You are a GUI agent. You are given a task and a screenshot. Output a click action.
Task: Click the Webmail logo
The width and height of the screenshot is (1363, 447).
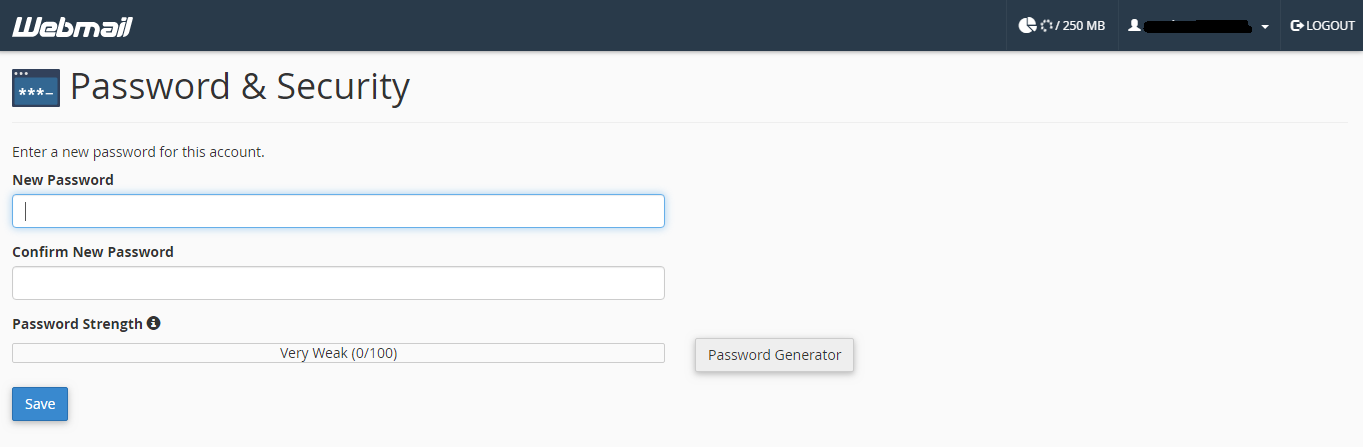point(72,26)
